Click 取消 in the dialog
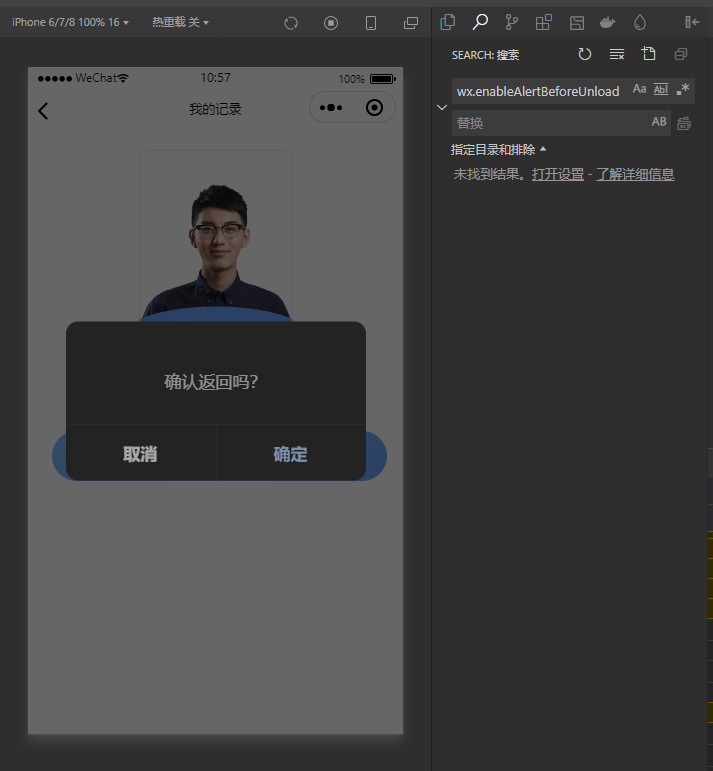The image size is (713, 771). point(141,453)
